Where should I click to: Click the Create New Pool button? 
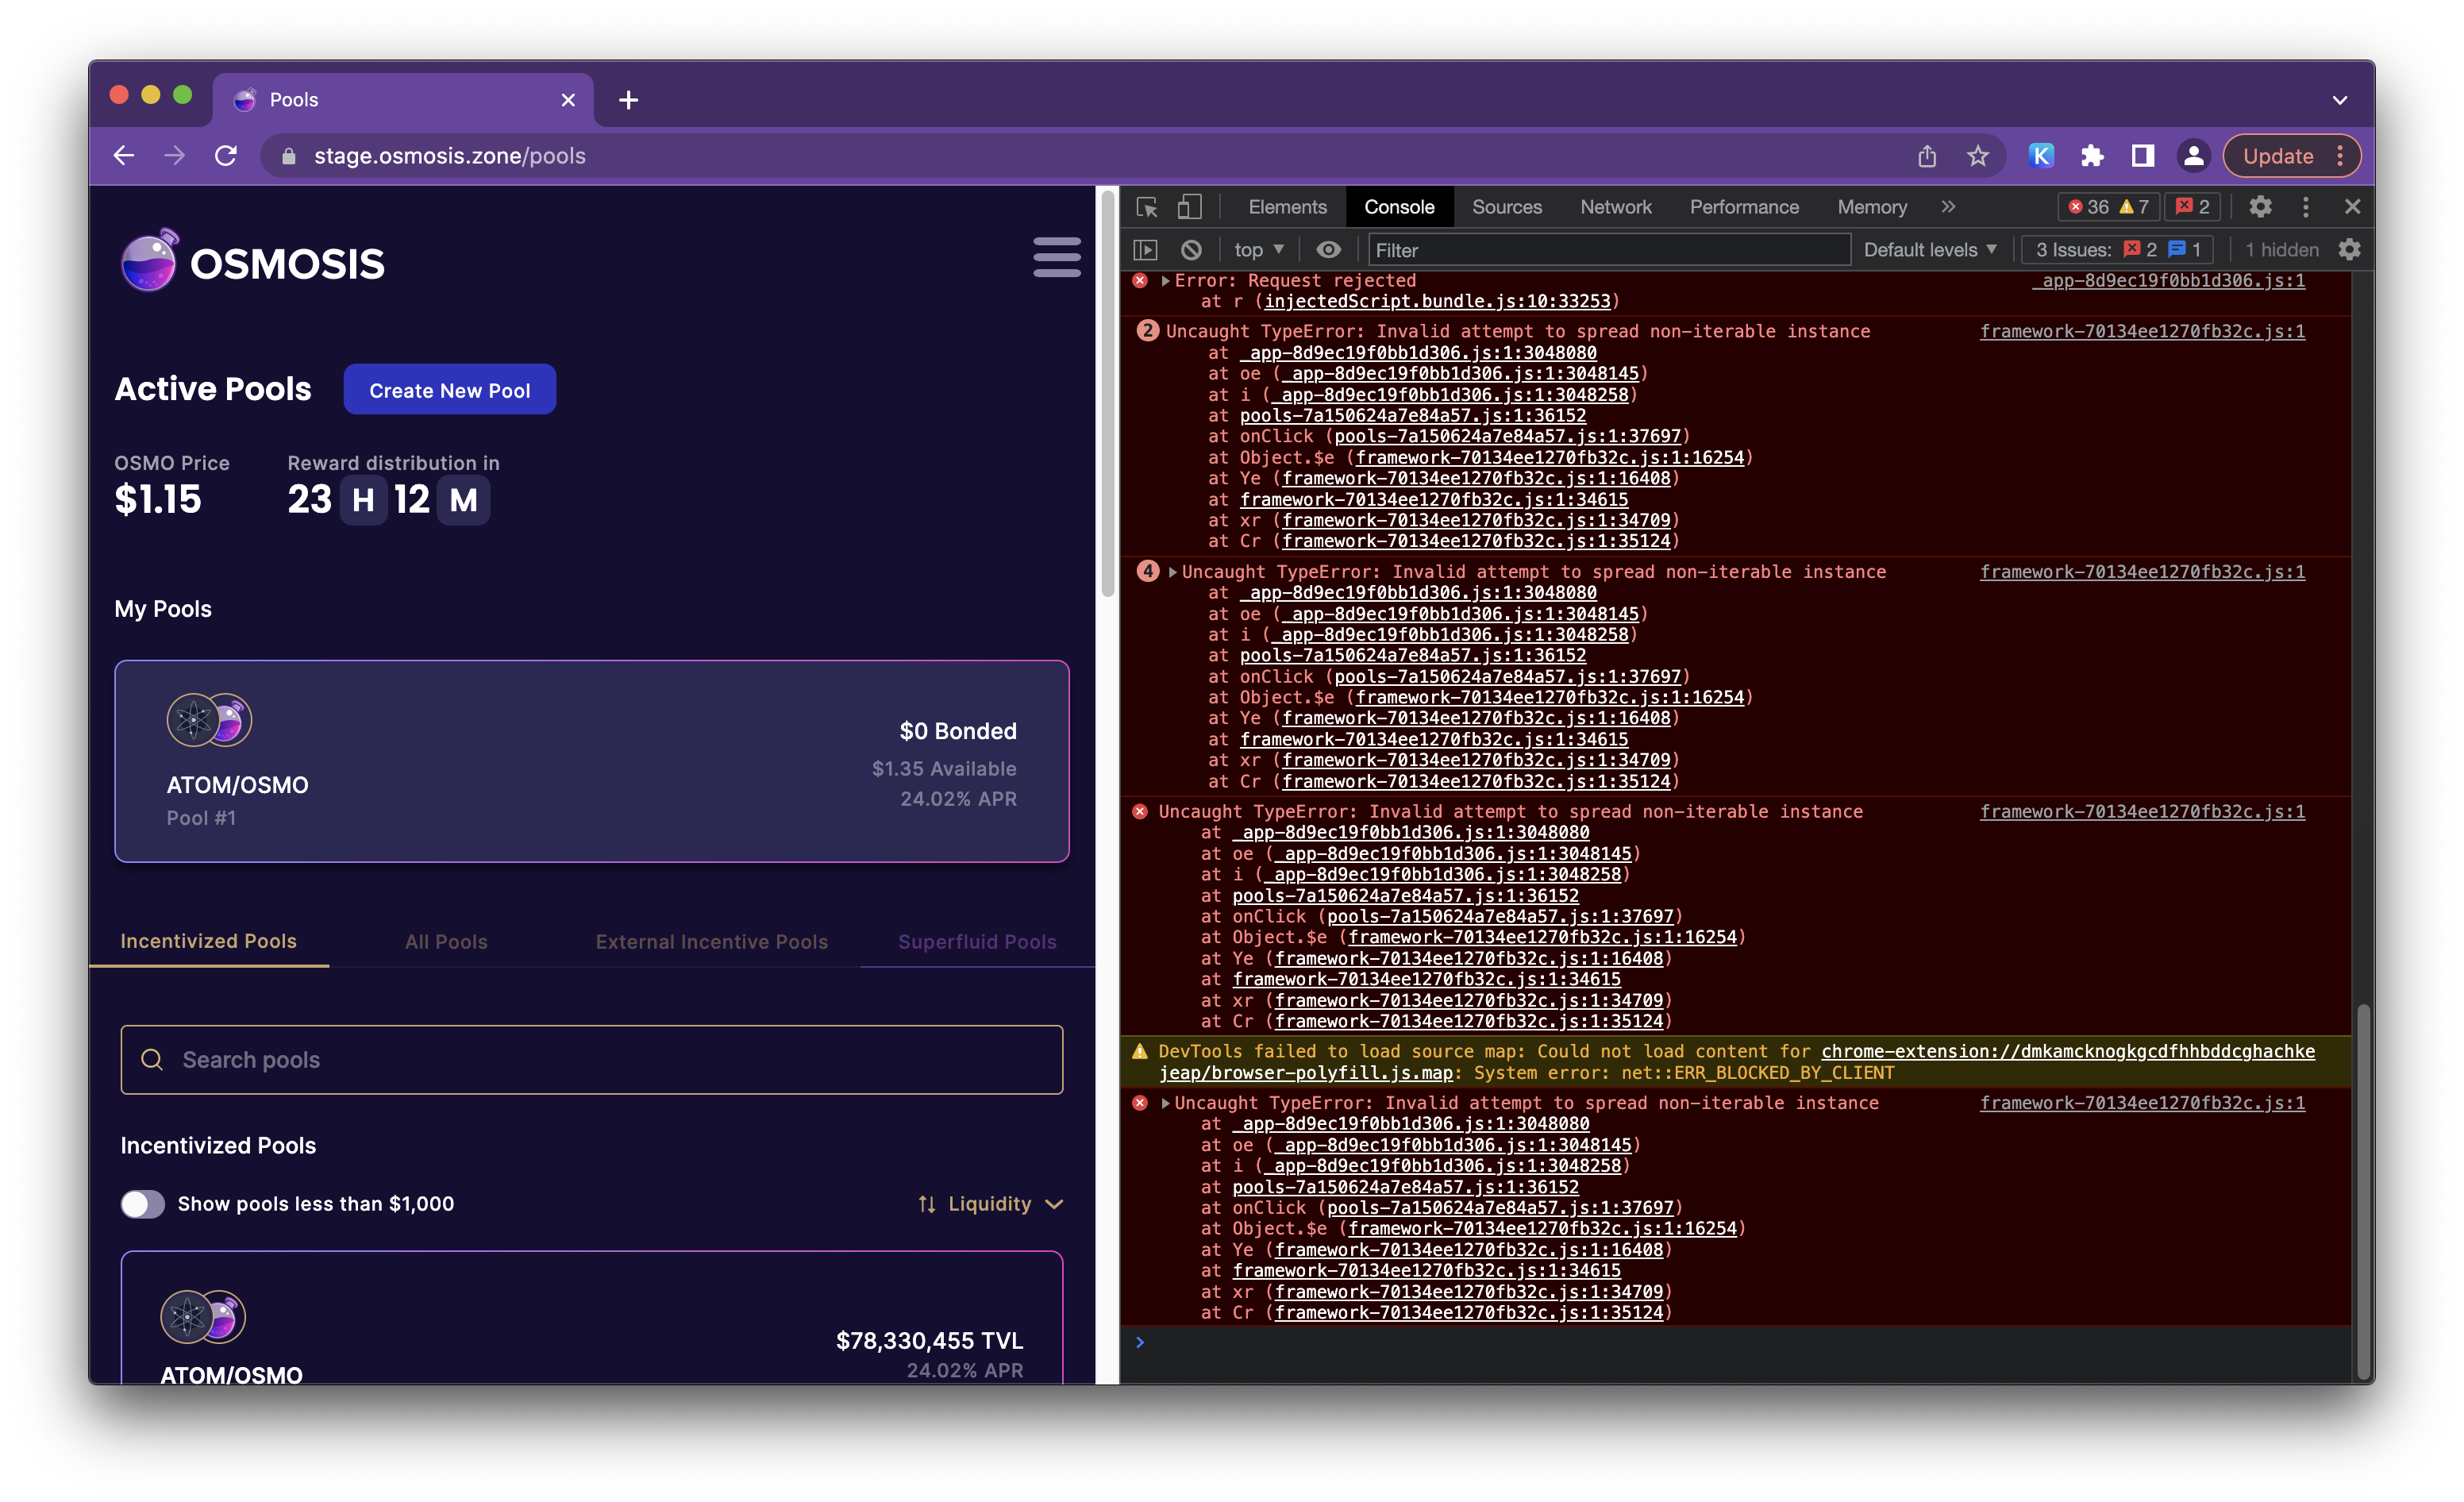tap(449, 389)
